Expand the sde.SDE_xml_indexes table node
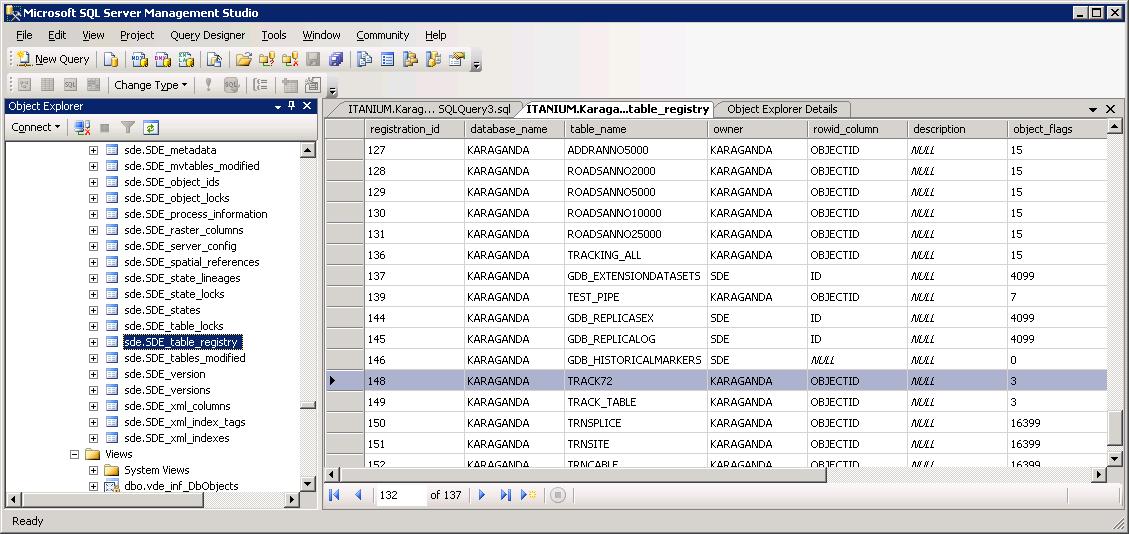Viewport: 1129px width, 534px height. click(94, 438)
